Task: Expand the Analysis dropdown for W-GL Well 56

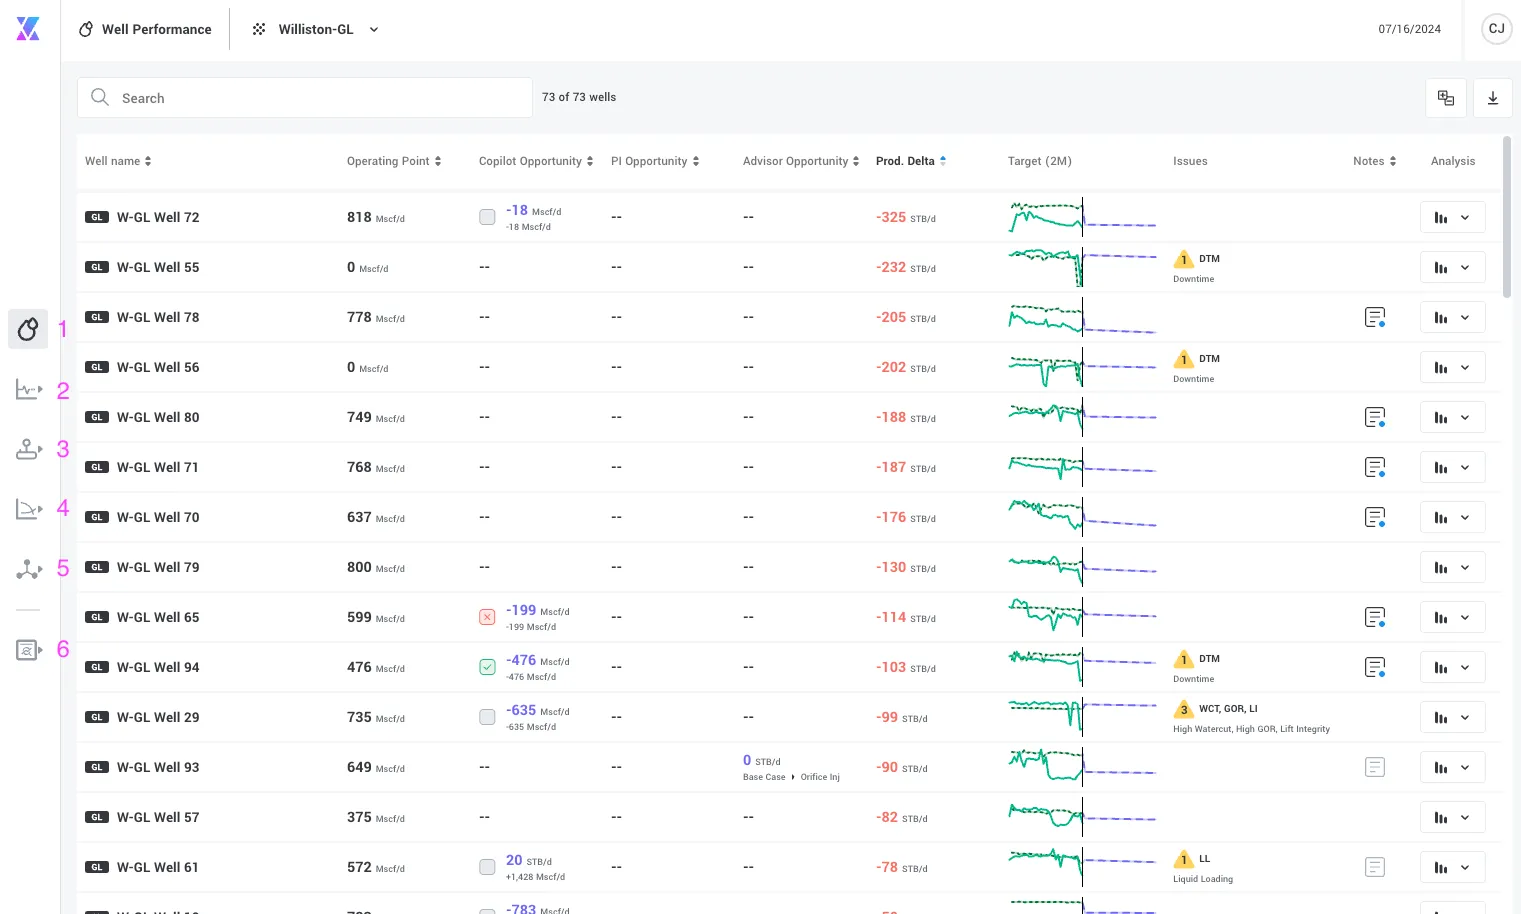Action: (1453, 367)
